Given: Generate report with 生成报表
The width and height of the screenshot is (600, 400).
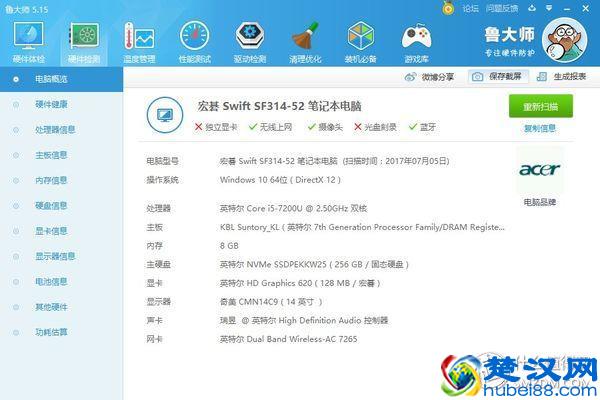Looking at the screenshot, I should pyautogui.click(x=563, y=77).
